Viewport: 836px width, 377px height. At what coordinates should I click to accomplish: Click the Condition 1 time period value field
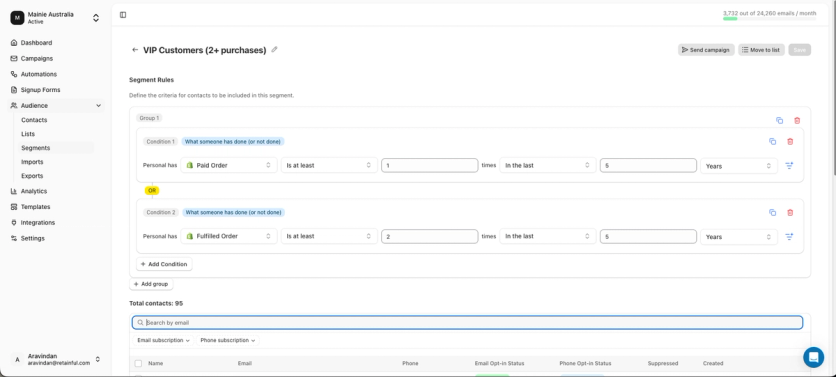pyautogui.click(x=648, y=165)
